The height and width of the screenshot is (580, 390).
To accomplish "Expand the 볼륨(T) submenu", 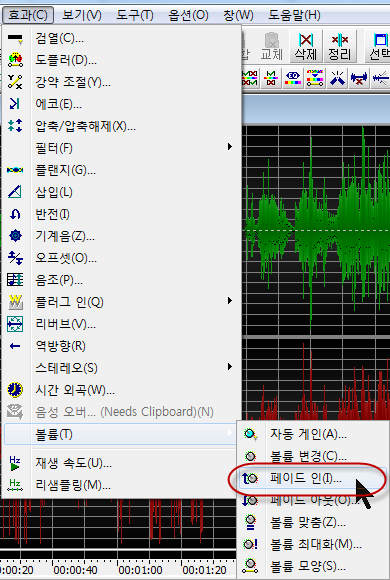I will coord(121,434).
